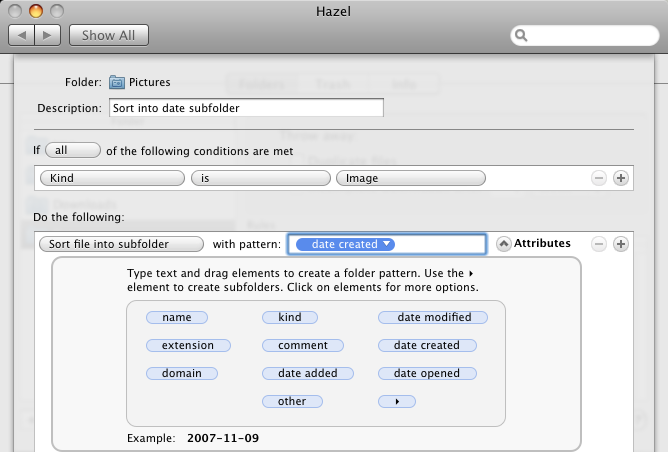The height and width of the screenshot is (452, 668).
Task: Click the Show All button
Action: [x=109, y=35]
